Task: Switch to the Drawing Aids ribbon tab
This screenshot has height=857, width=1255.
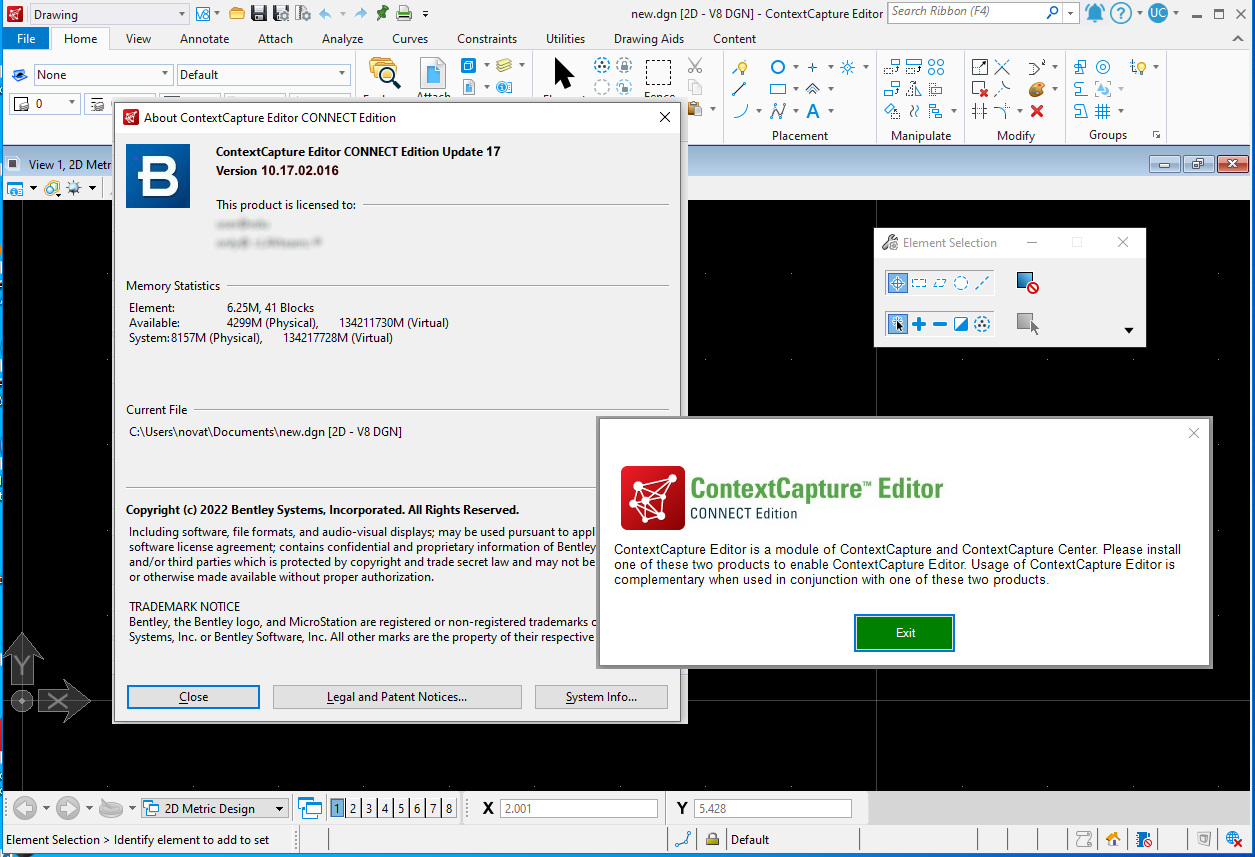Action: (649, 39)
